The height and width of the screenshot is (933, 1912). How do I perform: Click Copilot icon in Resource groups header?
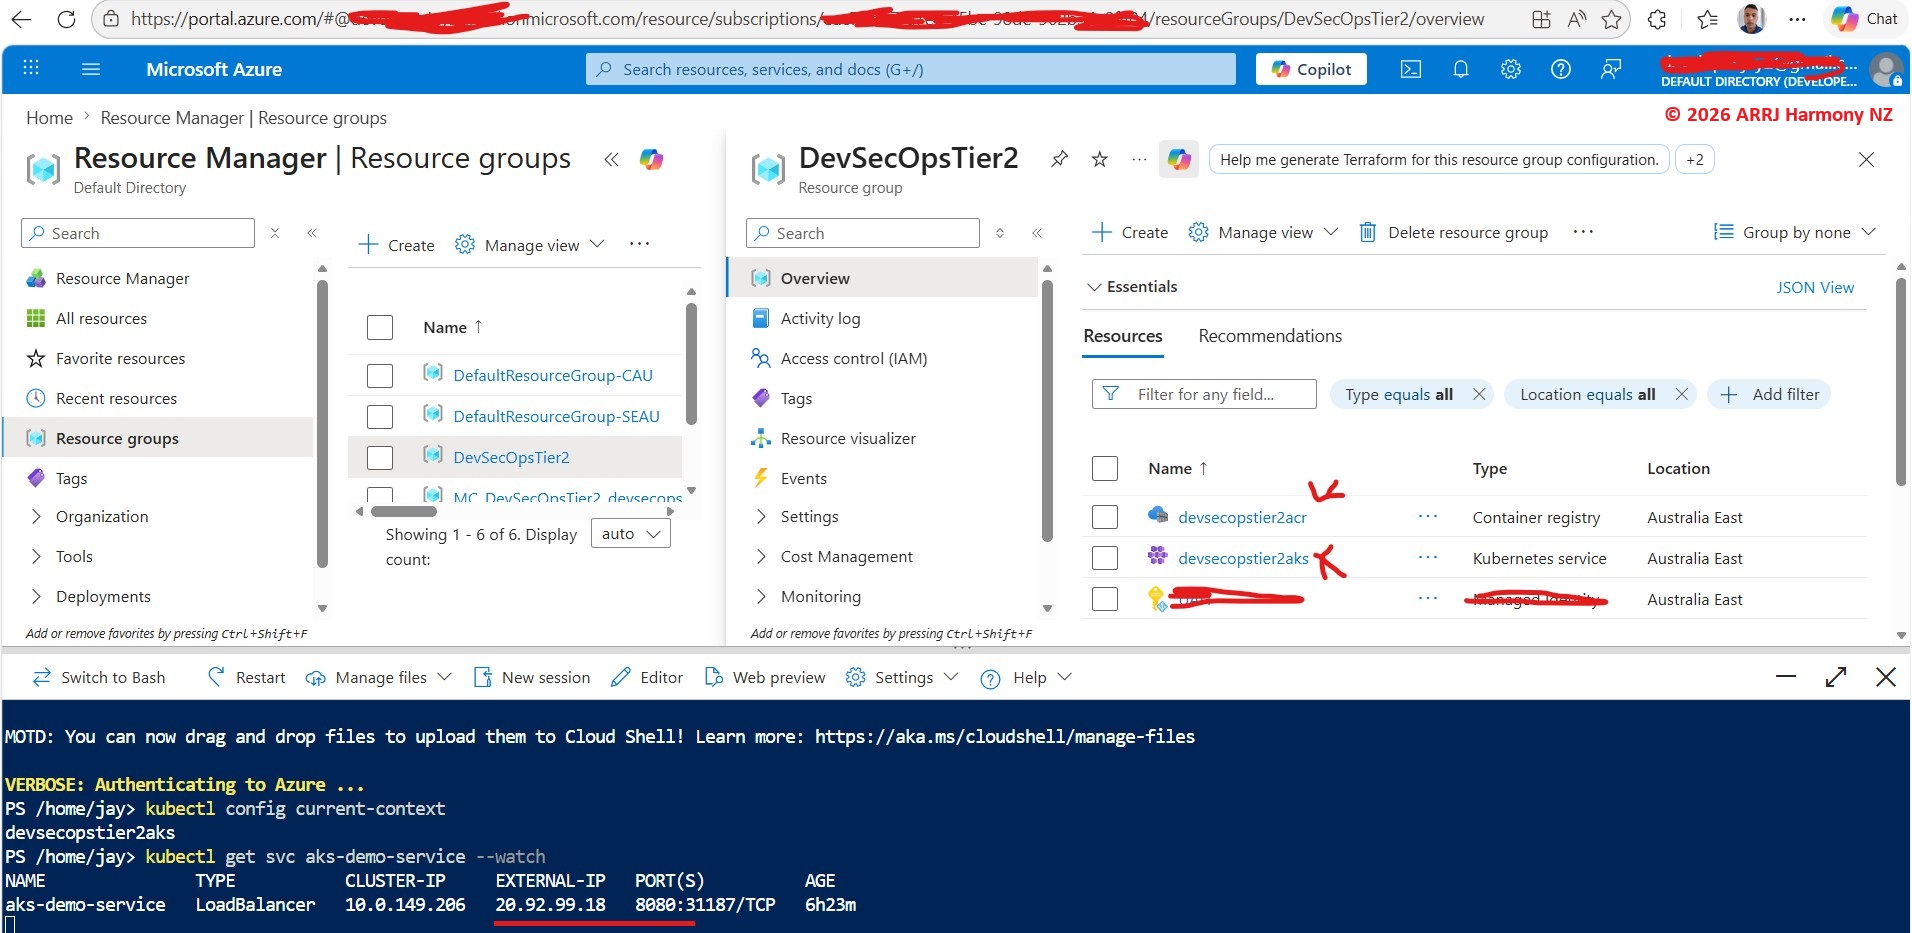click(652, 159)
